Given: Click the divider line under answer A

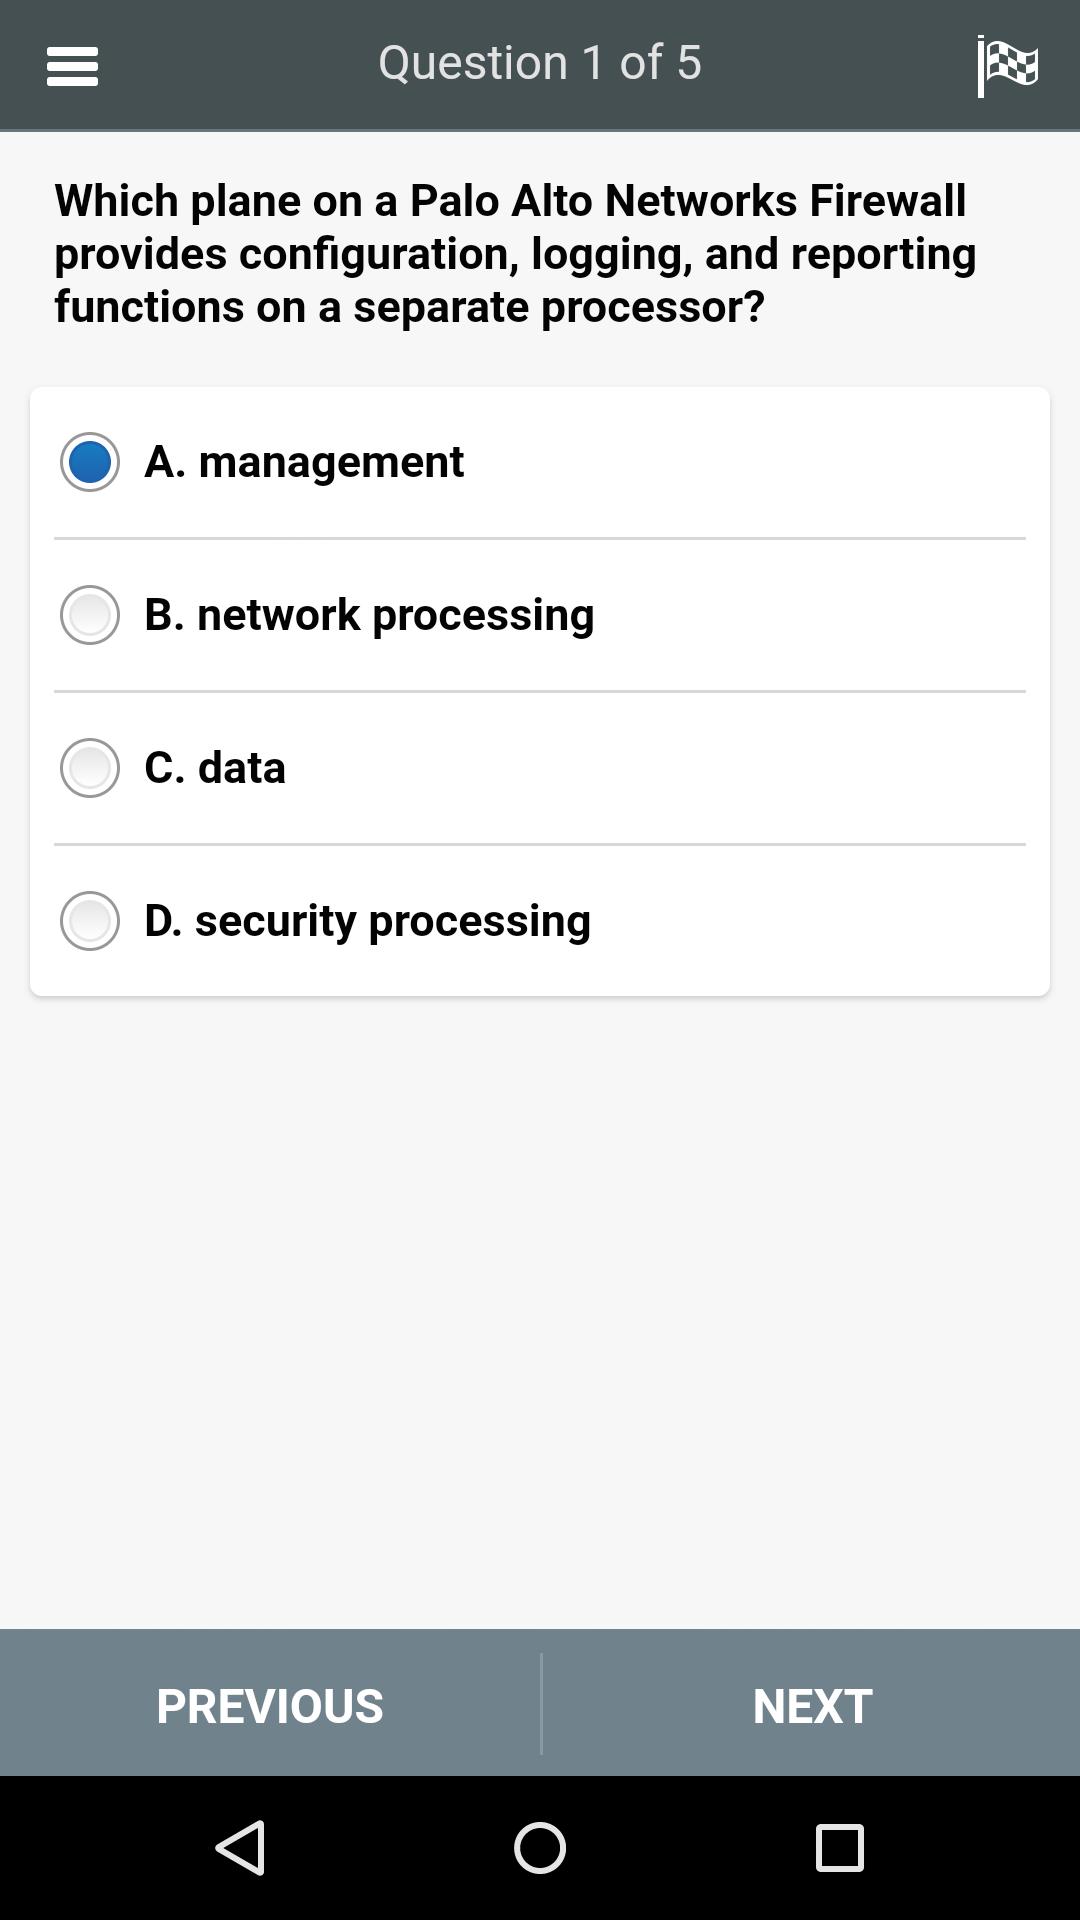Looking at the screenshot, I should [540, 538].
